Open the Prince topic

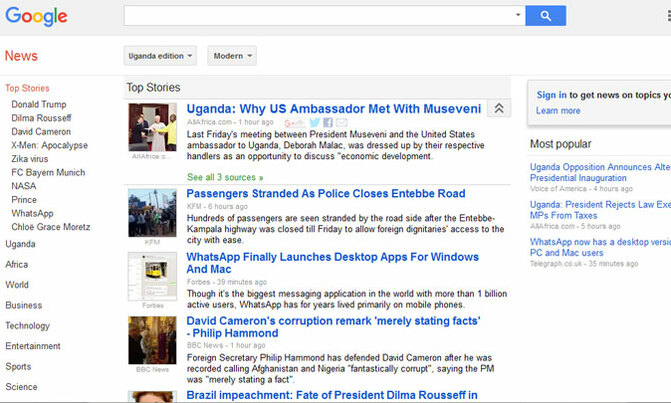click(24, 200)
